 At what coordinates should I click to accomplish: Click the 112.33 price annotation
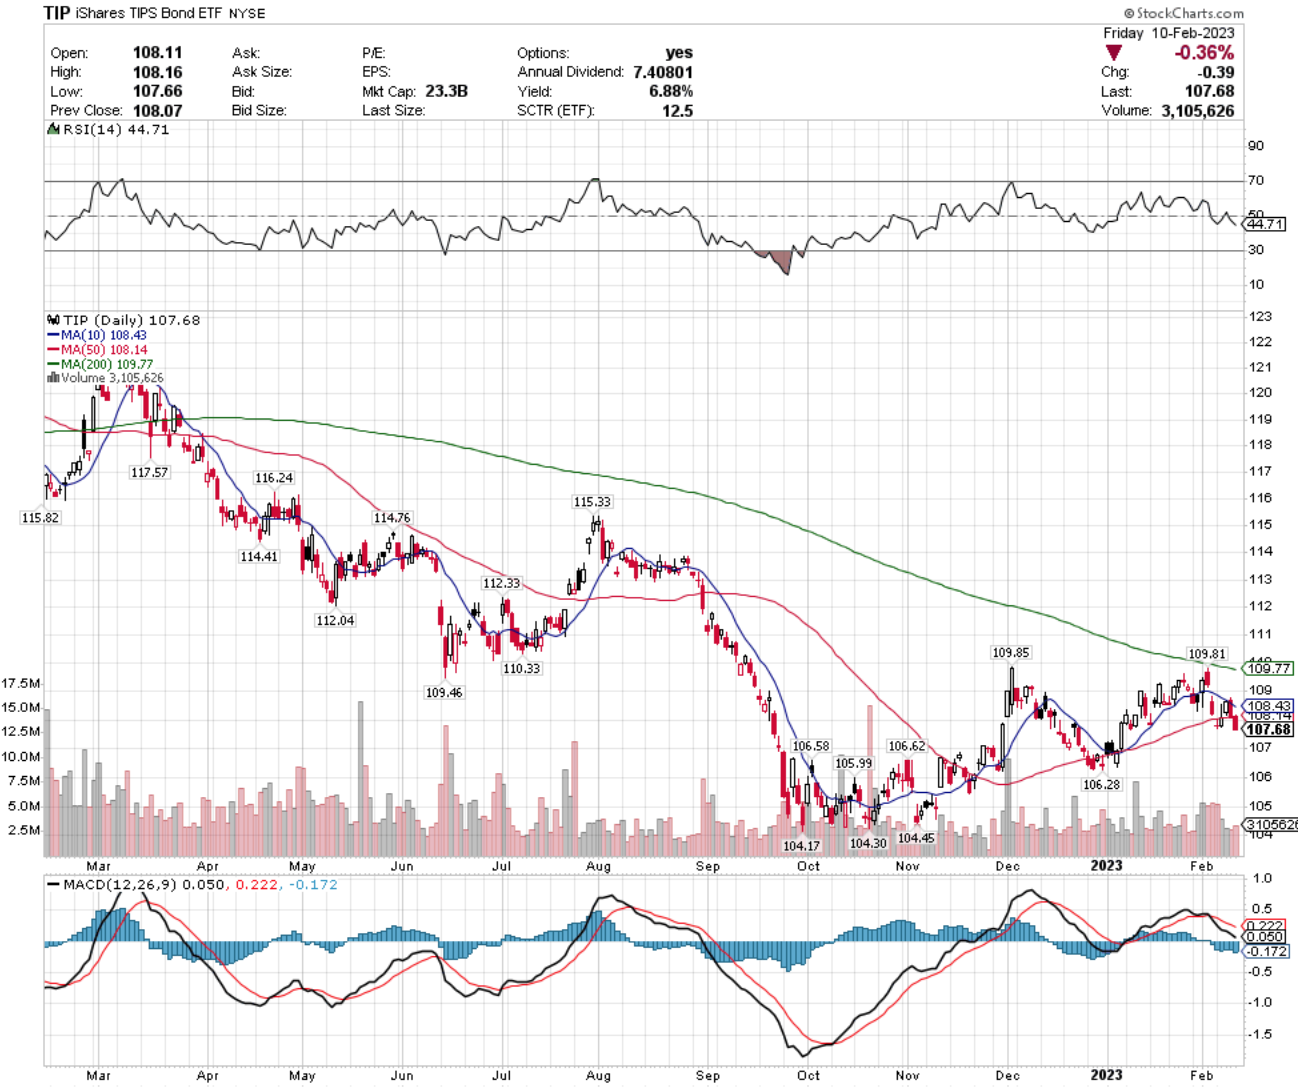pyautogui.click(x=501, y=583)
